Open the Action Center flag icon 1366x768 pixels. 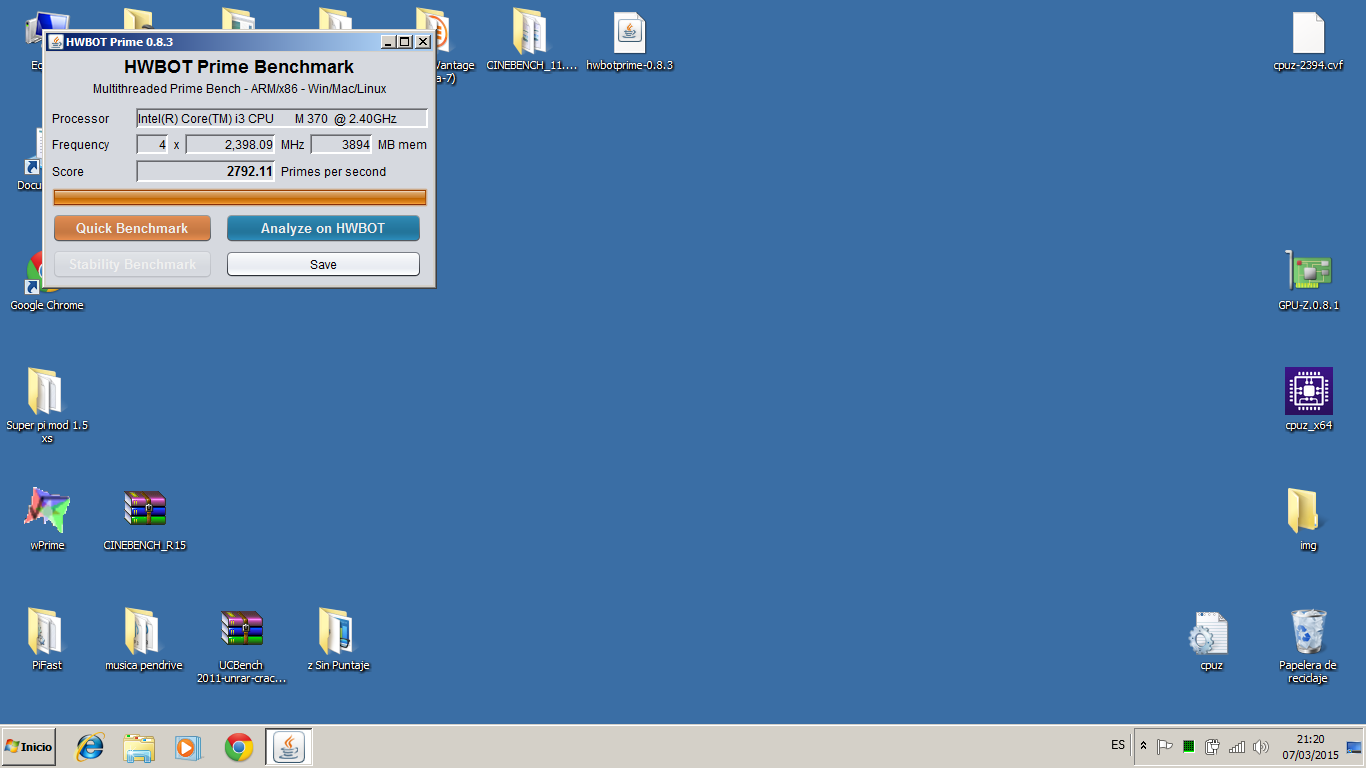pyautogui.click(x=1165, y=747)
